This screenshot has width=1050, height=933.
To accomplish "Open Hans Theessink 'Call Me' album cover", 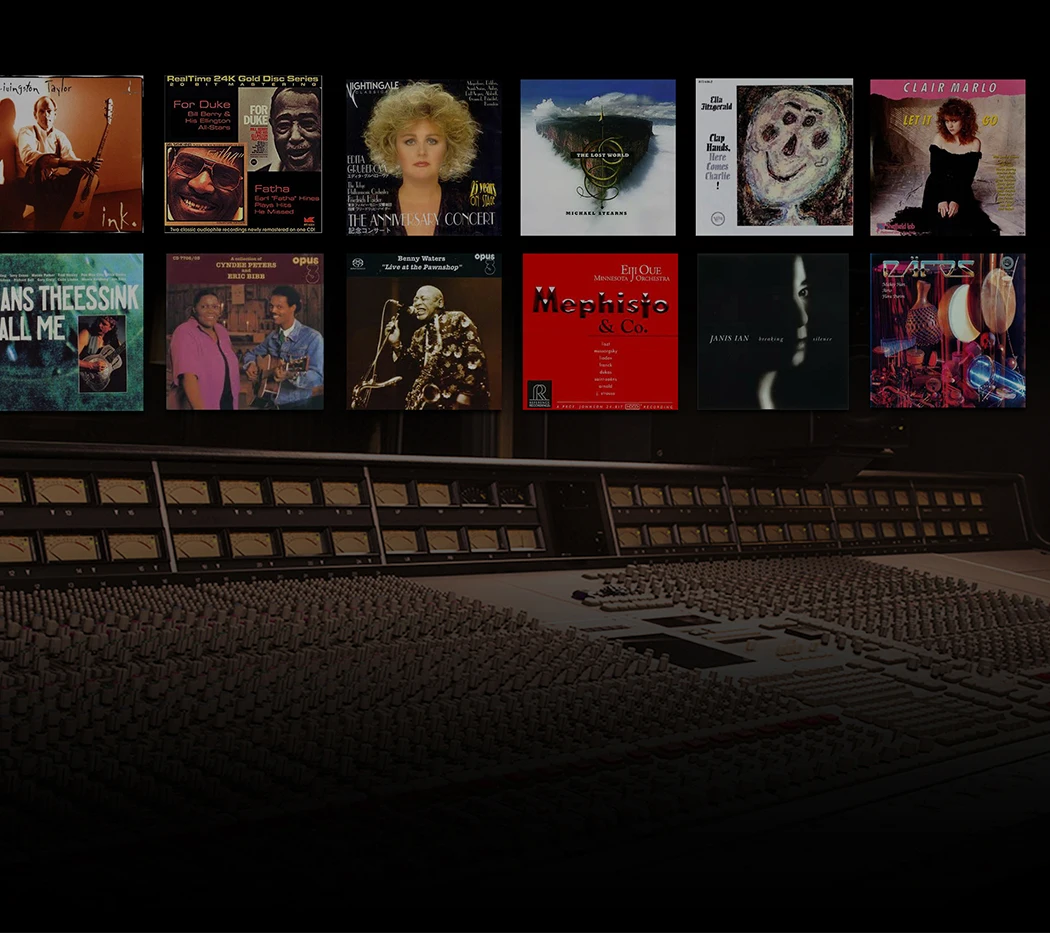I will point(71,332).
